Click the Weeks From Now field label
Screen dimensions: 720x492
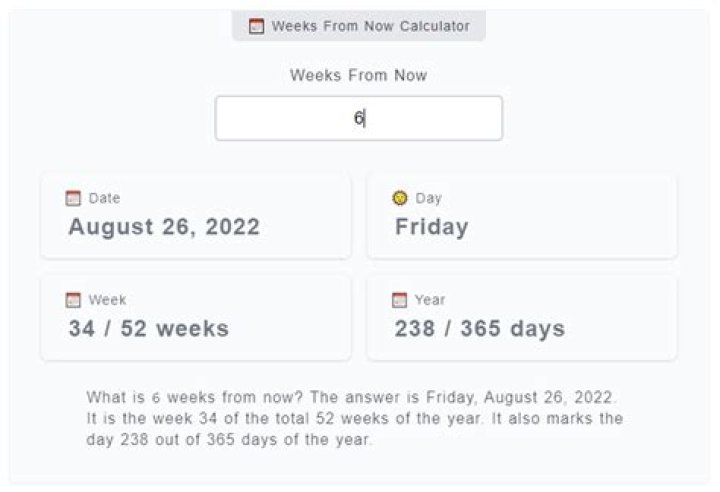[x=358, y=75]
